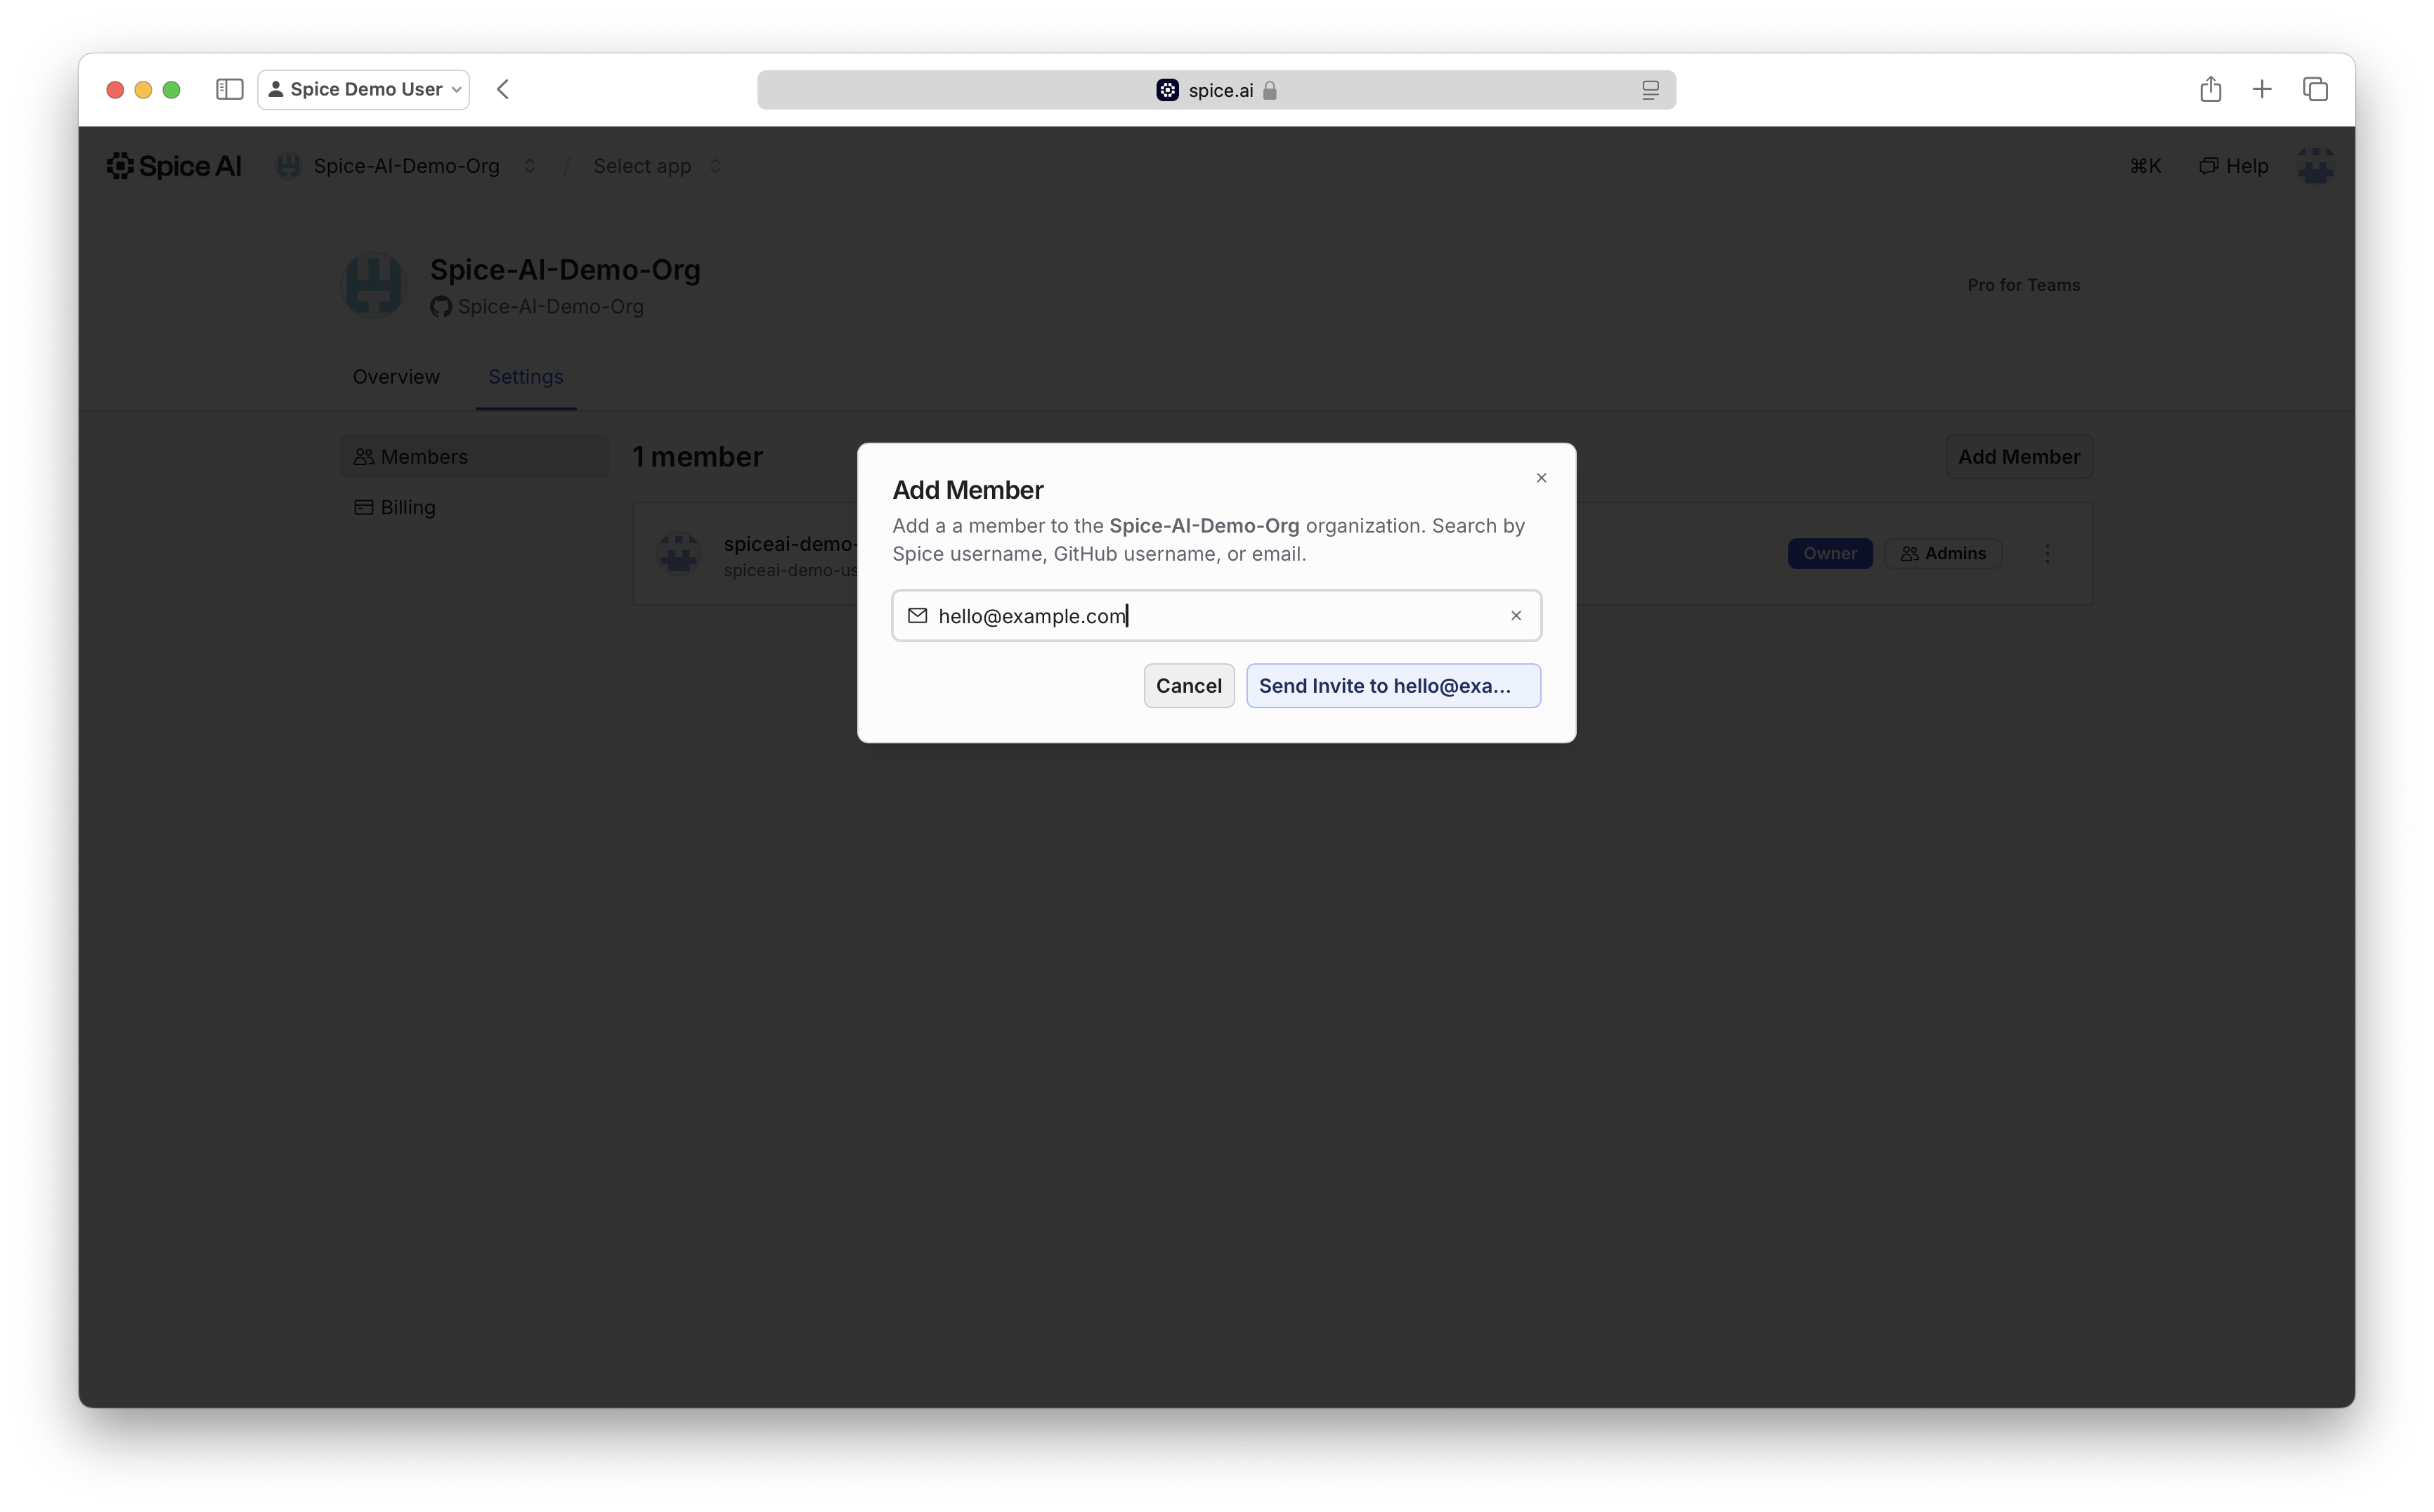This screenshot has width=2434, height=1512.
Task: Close the Add Member dialog
Action: point(1541,478)
